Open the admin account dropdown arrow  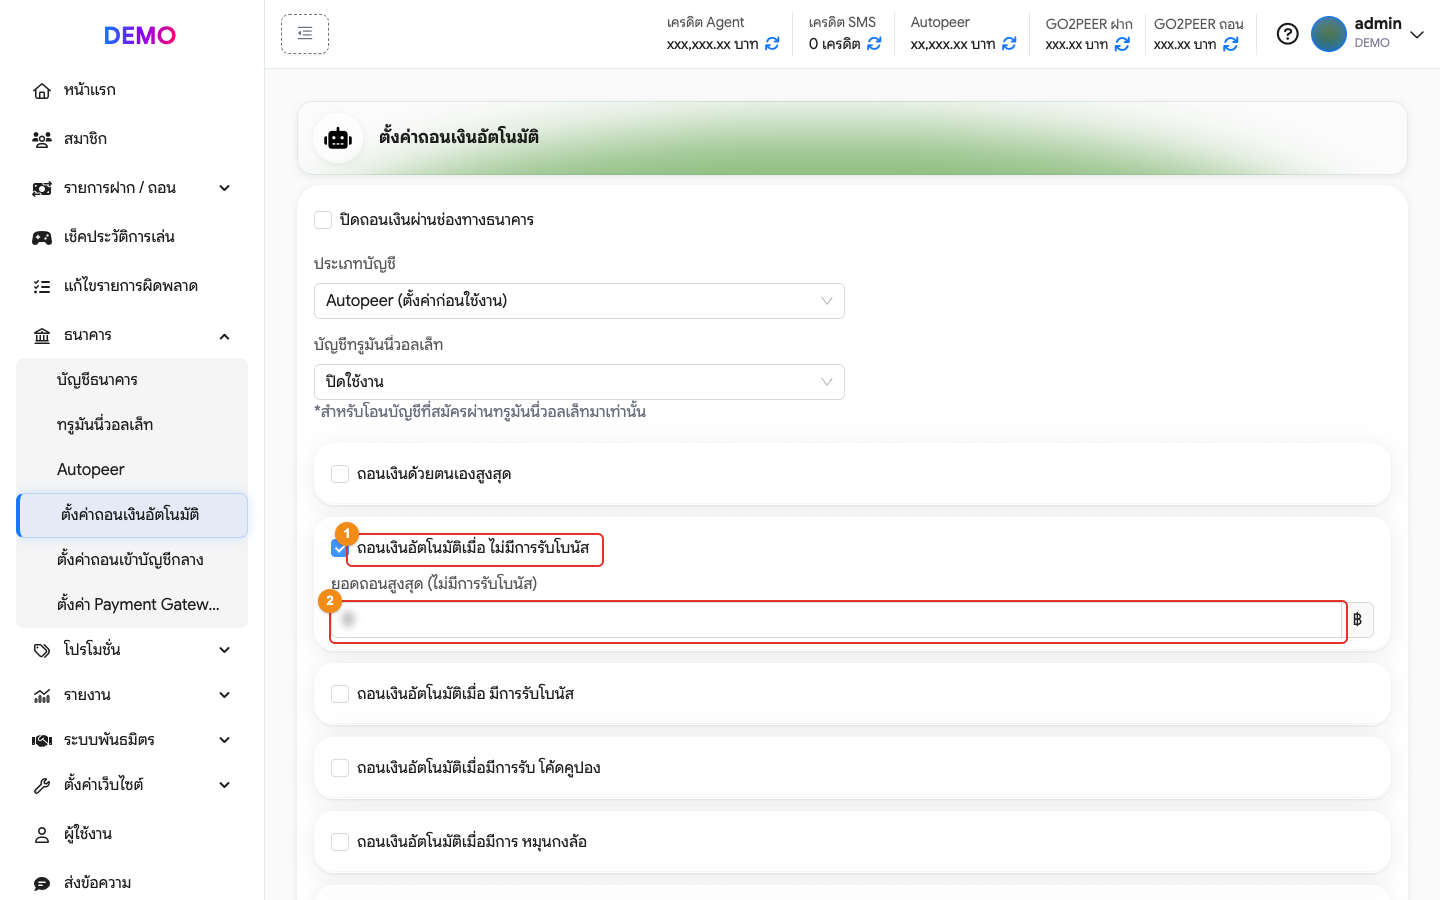1417,35
